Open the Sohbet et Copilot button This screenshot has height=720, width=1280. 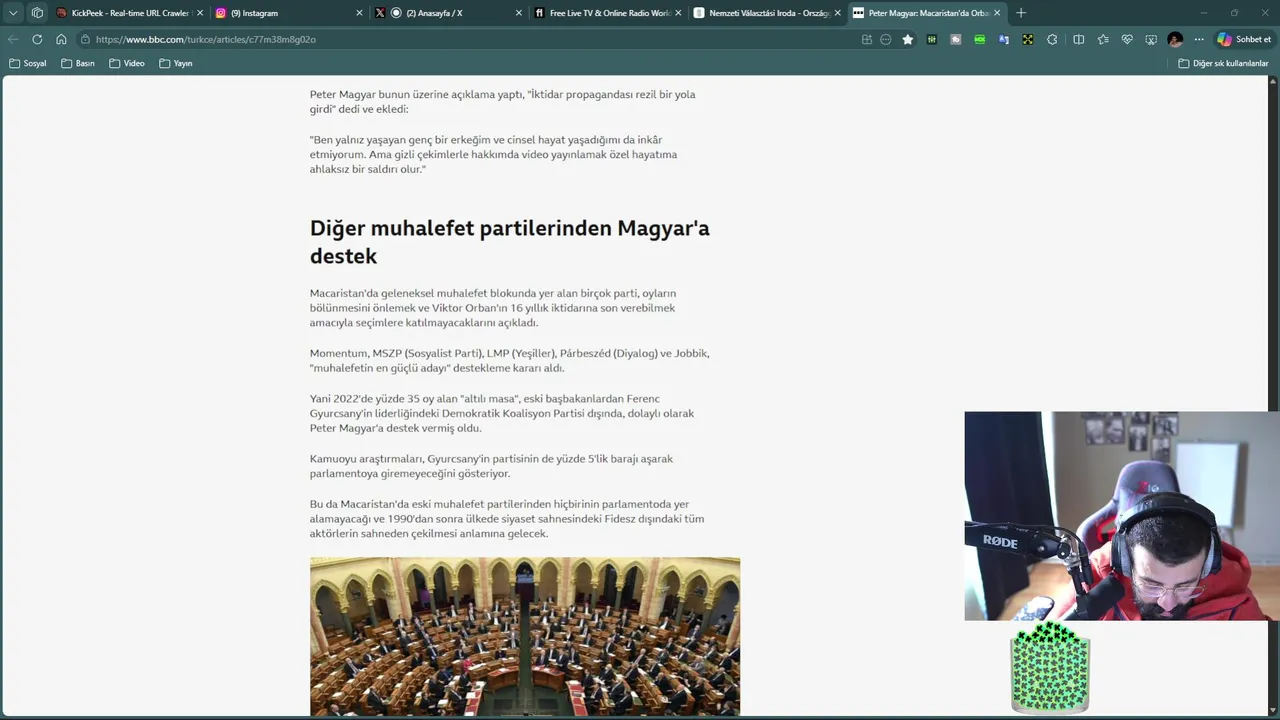(x=1244, y=39)
